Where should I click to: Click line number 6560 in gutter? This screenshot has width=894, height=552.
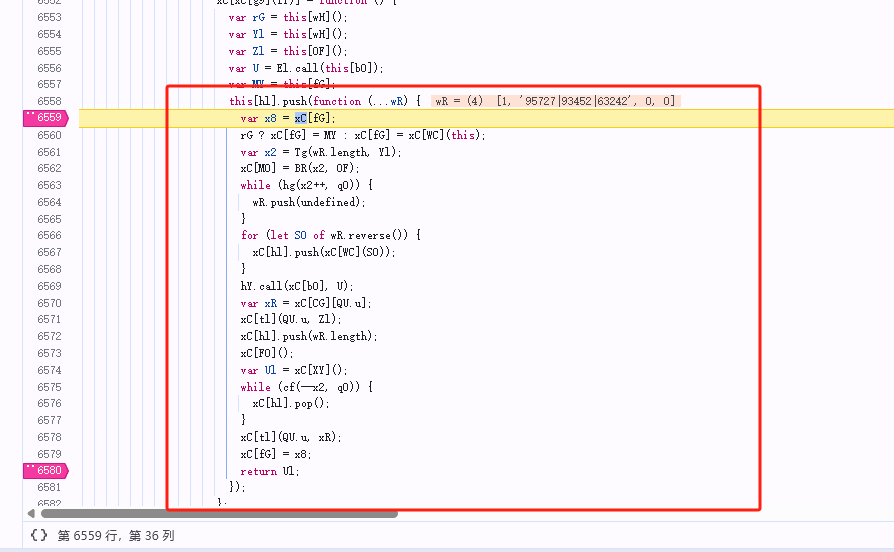click(x=49, y=135)
